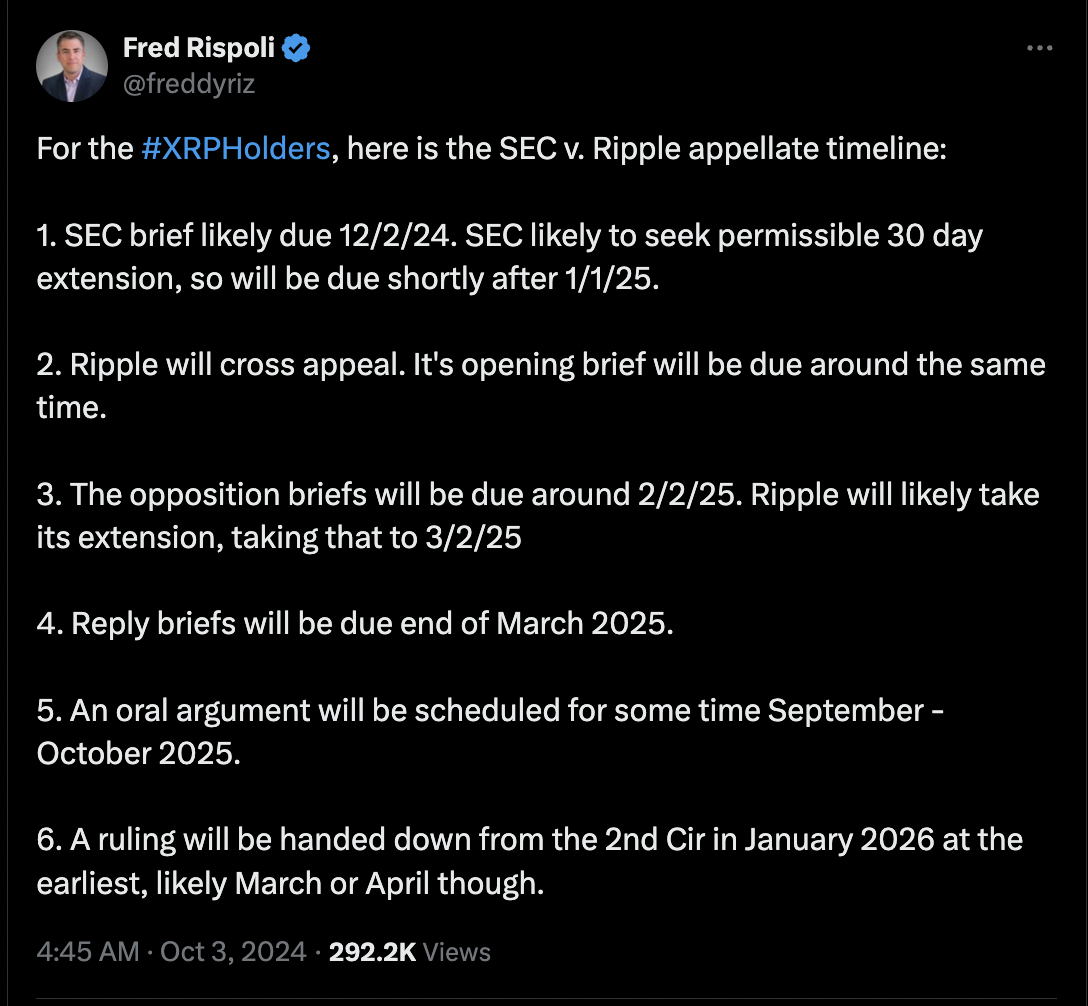Click the 292.2K view count
The height and width of the screenshot is (1006, 1088).
372,952
